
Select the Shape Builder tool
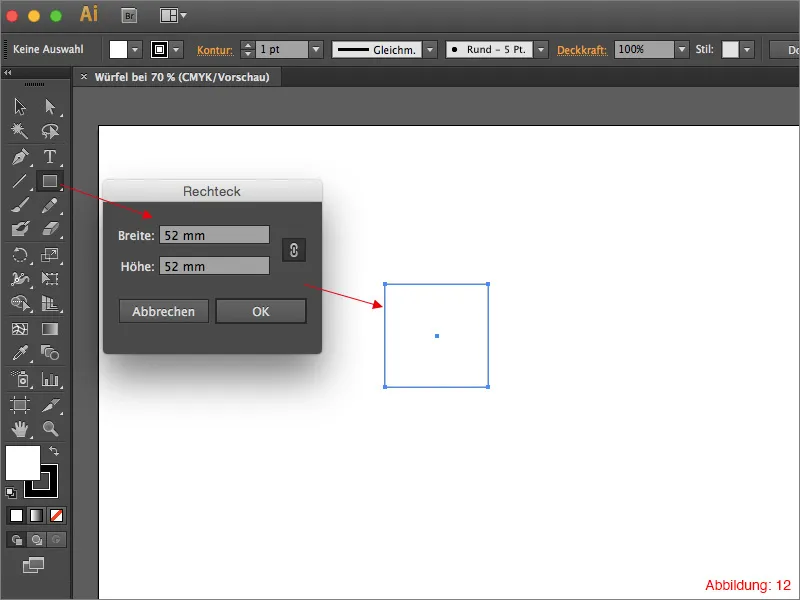[x=20, y=303]
